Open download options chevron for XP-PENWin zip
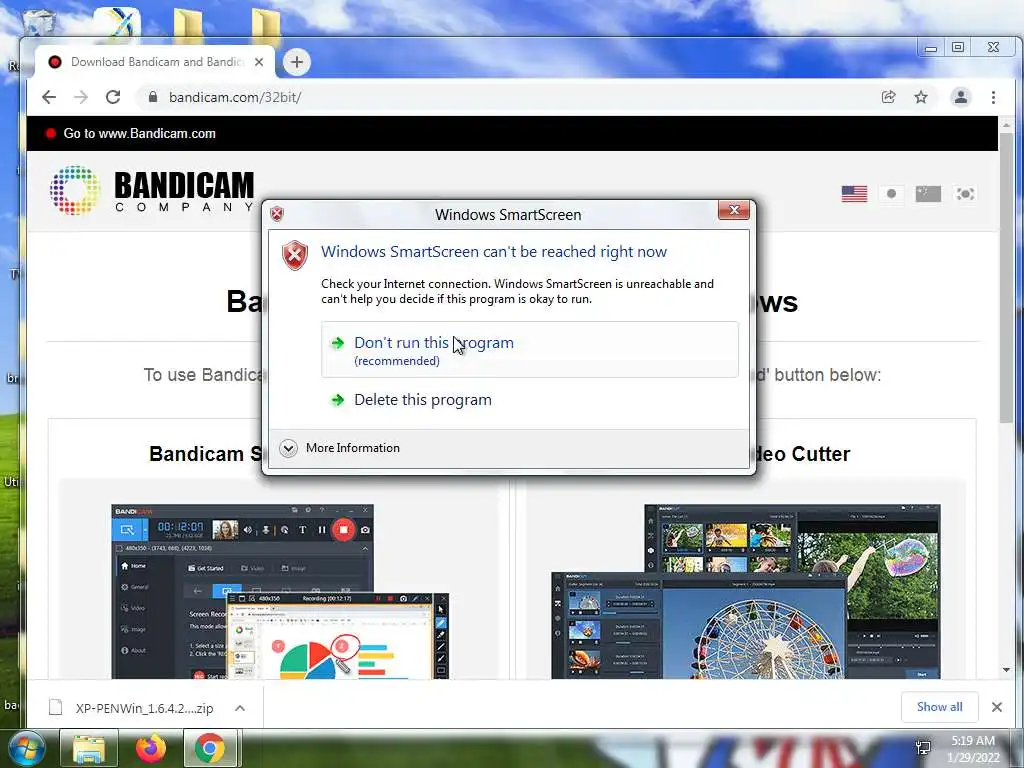Screen dimensions: 1024x768 pyautogui.click(x=240, y=708)
